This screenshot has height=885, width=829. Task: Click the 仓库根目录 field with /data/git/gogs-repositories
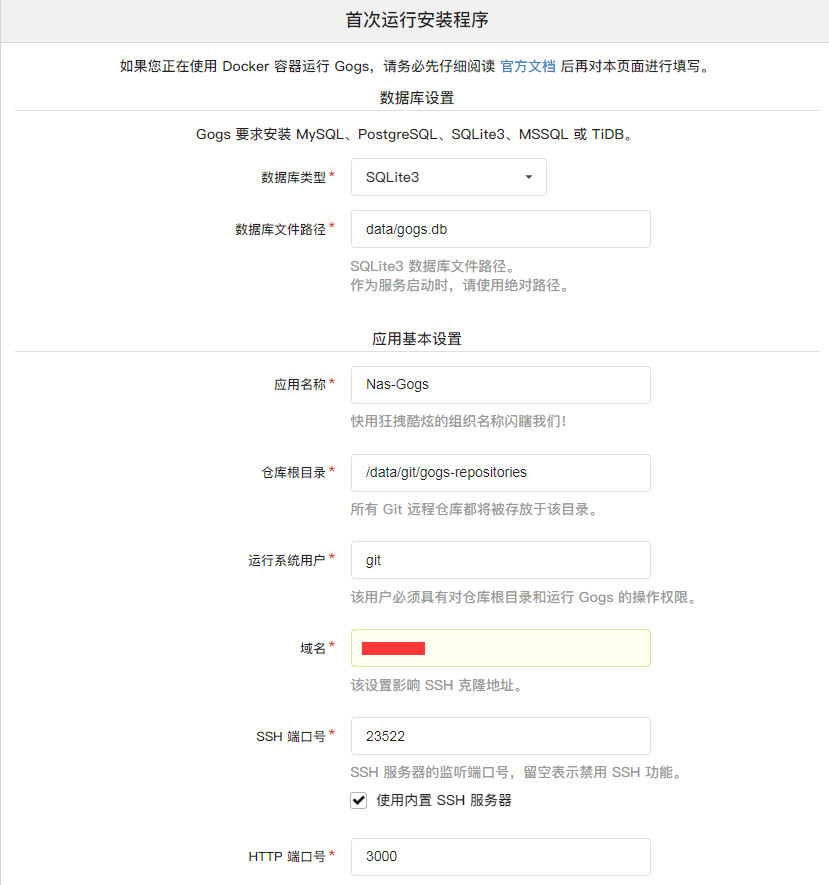pos(501,472)
